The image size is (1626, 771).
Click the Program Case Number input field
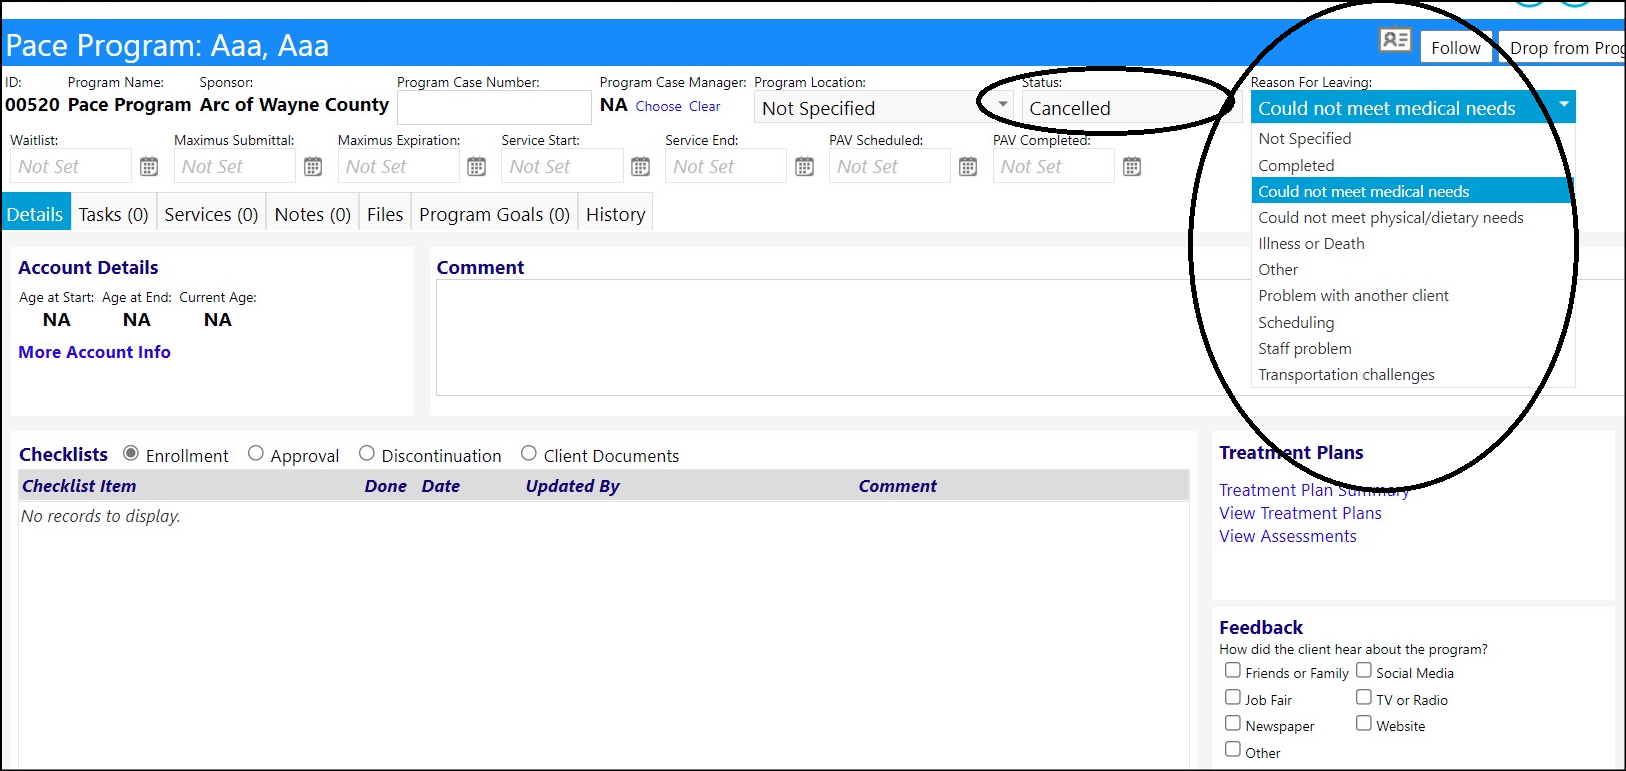click(494, 107)
